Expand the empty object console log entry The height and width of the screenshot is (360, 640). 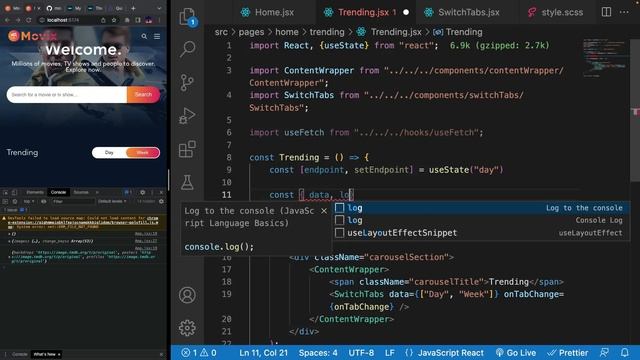9,234
